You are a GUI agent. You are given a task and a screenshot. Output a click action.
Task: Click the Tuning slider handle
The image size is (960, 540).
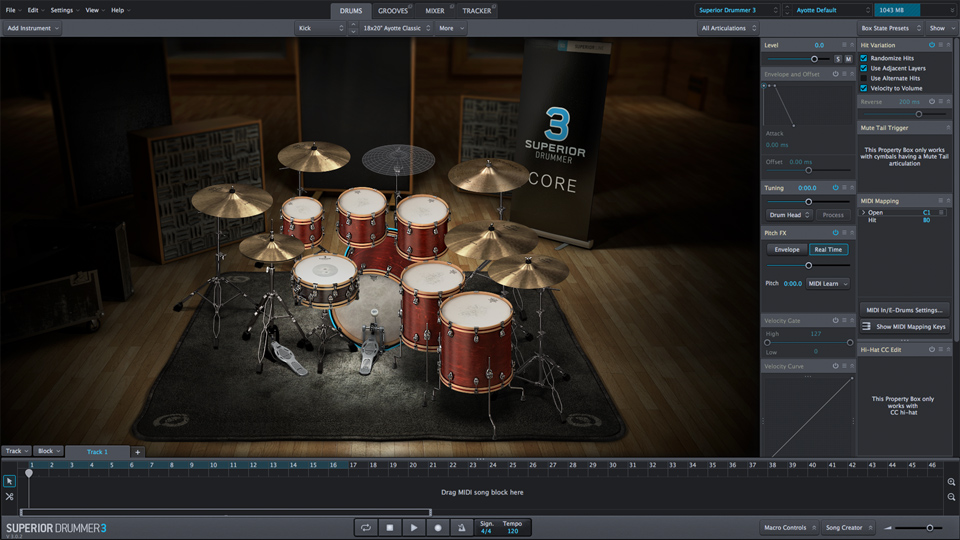809,201
